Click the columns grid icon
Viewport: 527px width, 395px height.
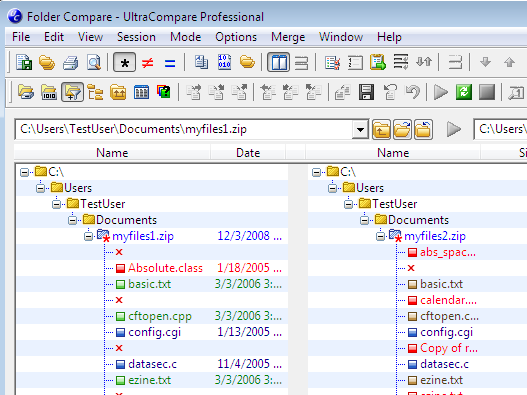(141, 92)
